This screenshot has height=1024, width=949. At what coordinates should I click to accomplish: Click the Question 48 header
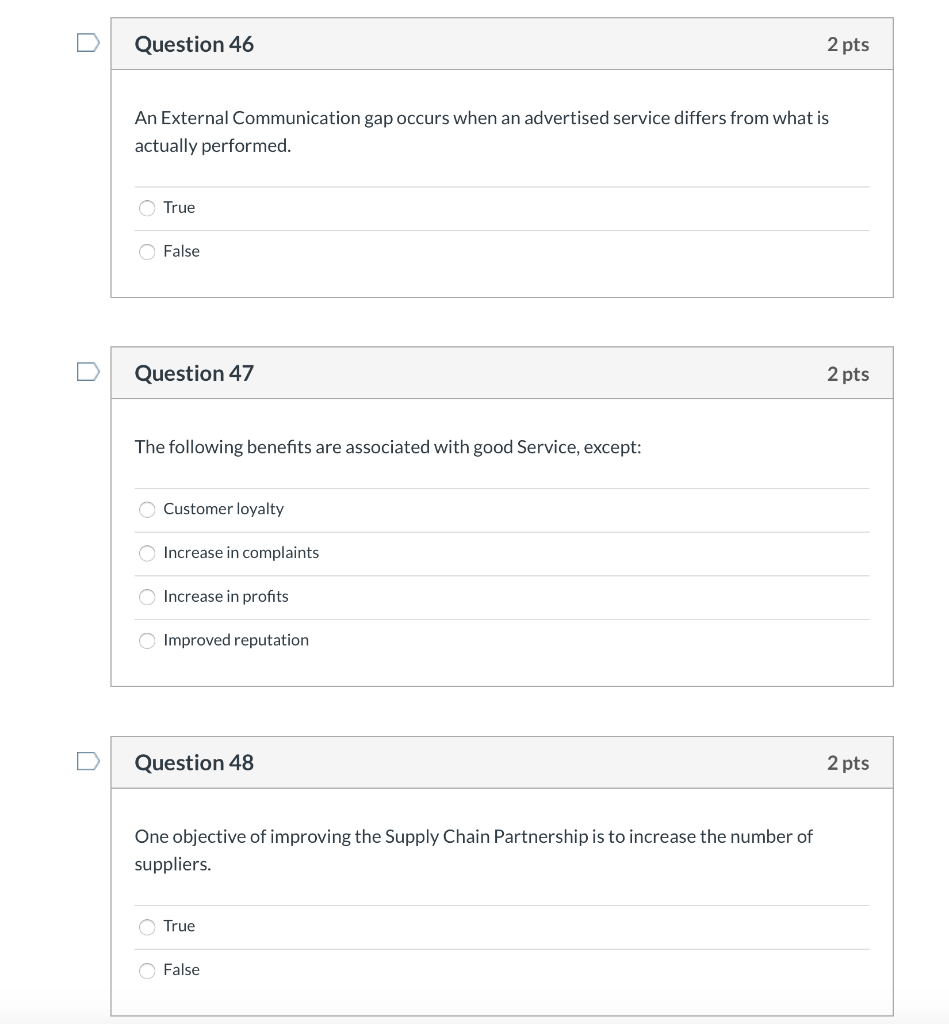pos(194,762)
